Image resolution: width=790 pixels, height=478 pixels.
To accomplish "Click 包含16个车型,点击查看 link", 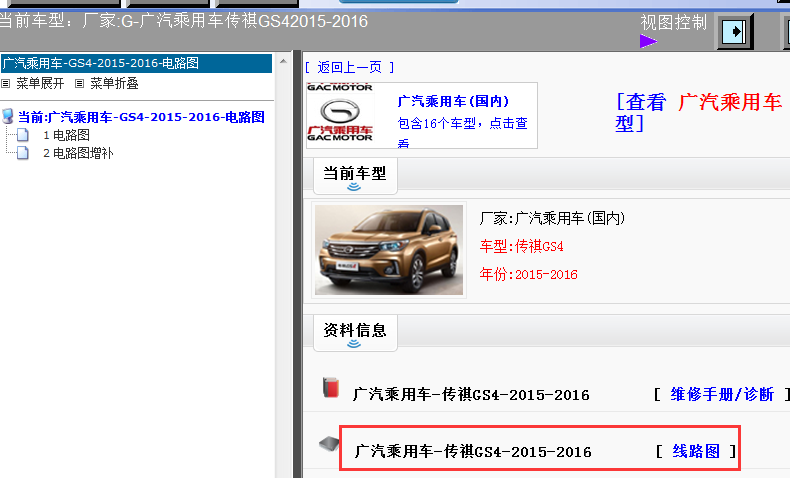I will coord(463,133).
